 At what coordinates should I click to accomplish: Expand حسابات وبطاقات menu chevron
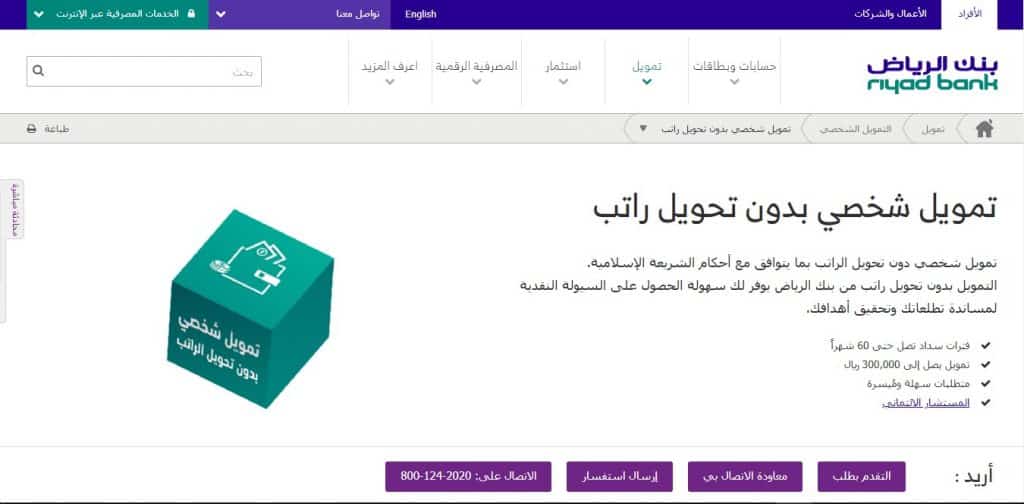pyautogui.click(x=735, y=82)
